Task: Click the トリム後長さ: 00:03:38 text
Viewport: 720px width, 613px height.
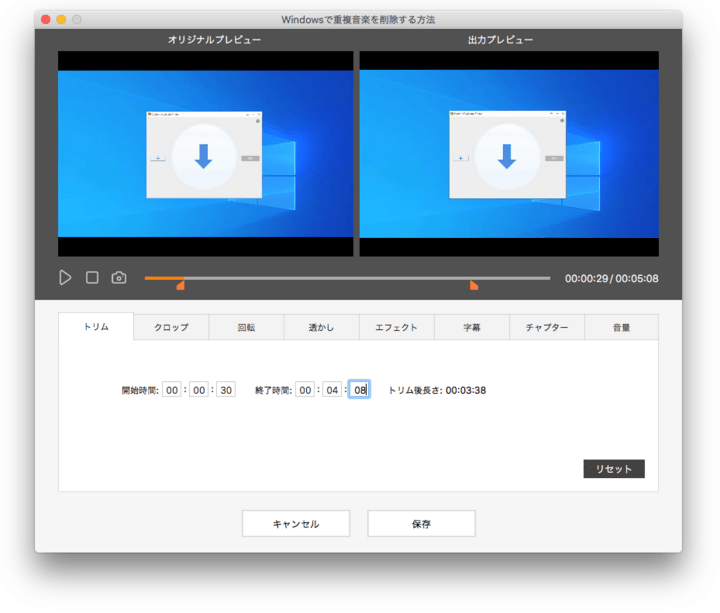Action: (437, 390)
